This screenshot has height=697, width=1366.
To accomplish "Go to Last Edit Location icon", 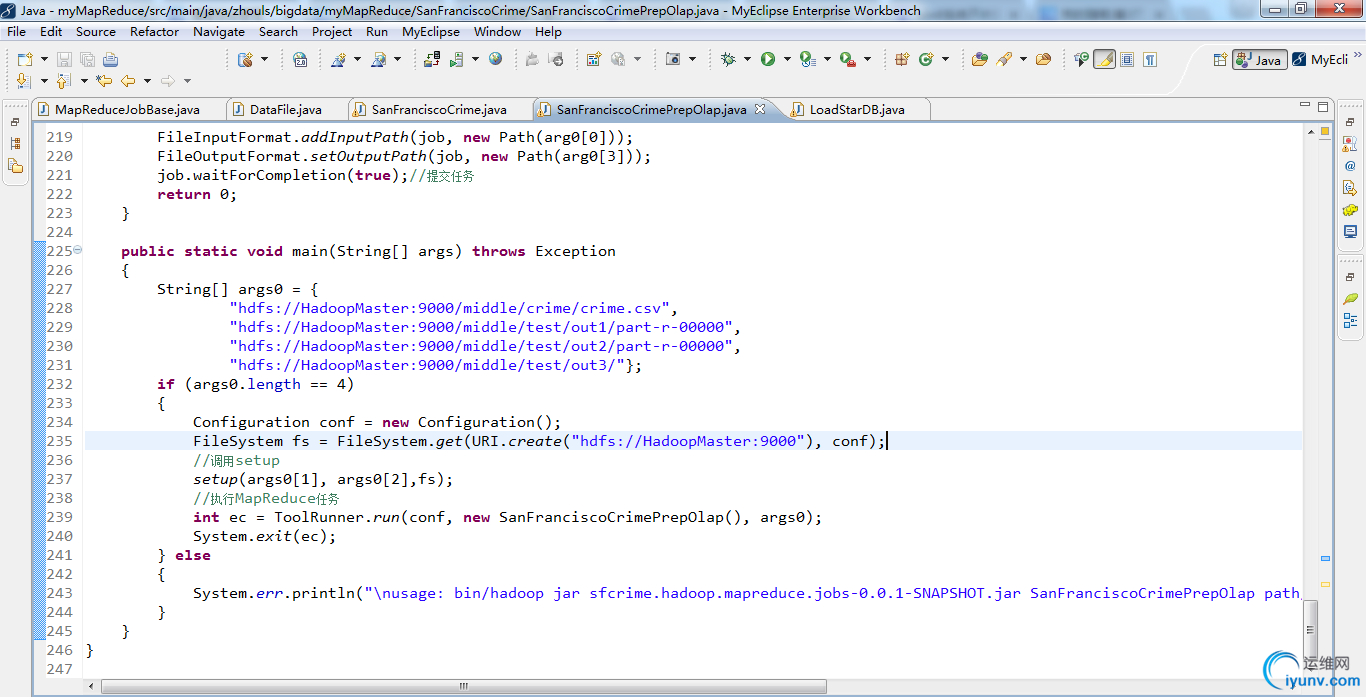I will click(x=104, y=81).
